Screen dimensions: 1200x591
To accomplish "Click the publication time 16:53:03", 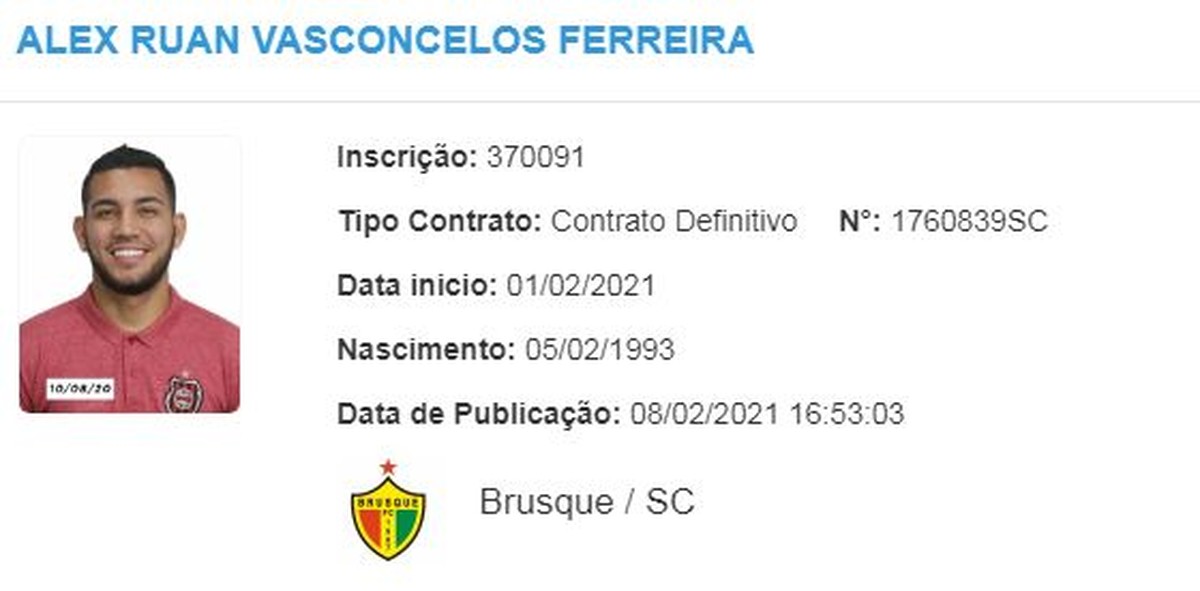I will [x=845, y=413].
